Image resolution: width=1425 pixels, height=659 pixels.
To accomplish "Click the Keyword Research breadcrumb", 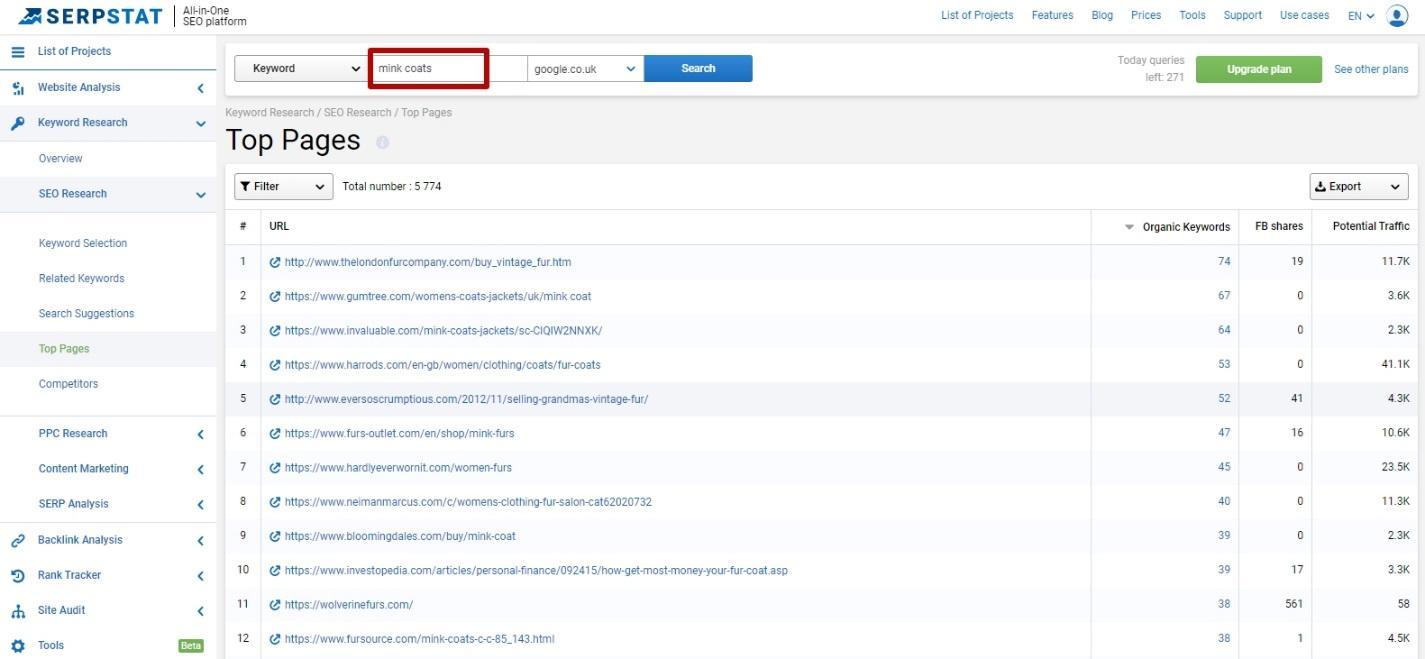I will 269,113.
